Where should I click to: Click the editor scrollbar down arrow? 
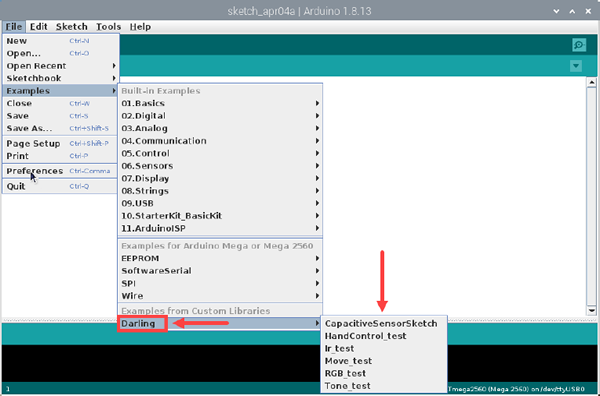[x=592, y=310]
